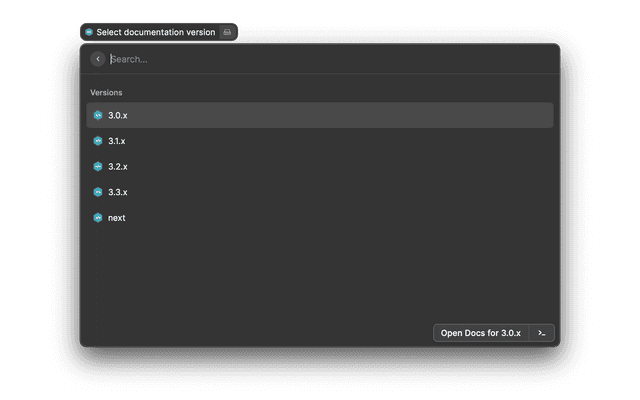
Task: Click the 3.2.x version icon
Action: tap(98, 166)
